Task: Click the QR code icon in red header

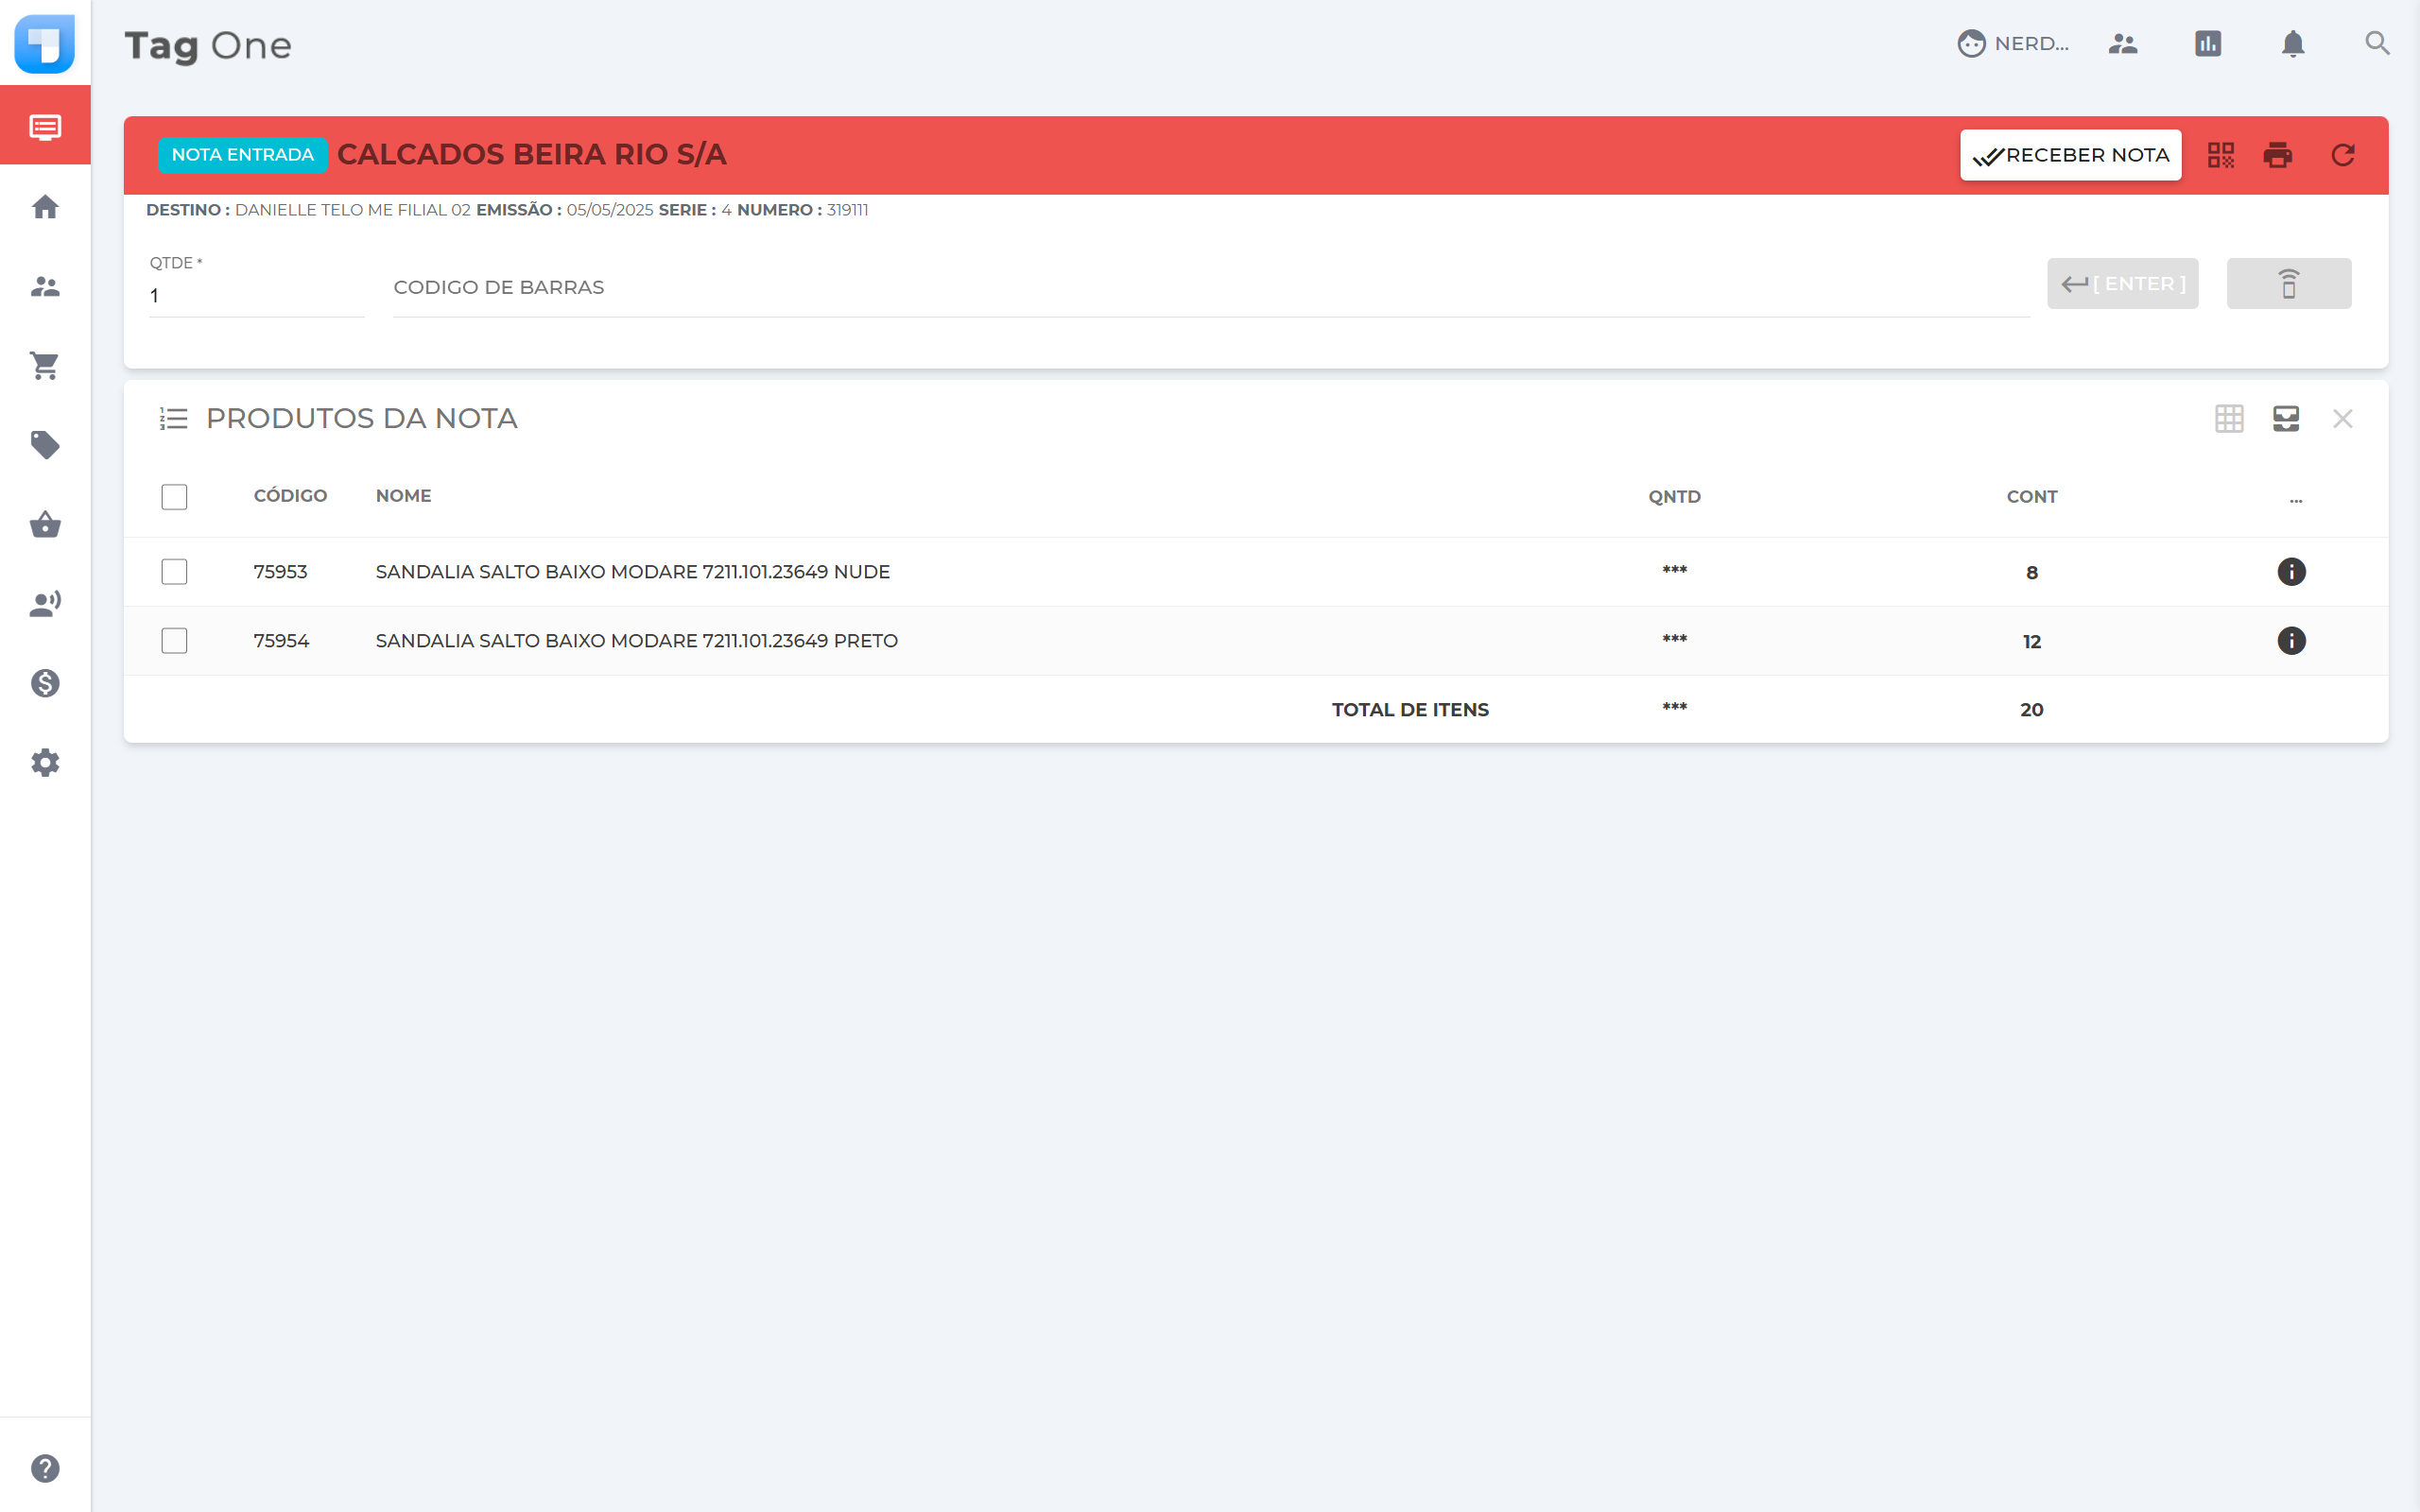Action: 2221,155
